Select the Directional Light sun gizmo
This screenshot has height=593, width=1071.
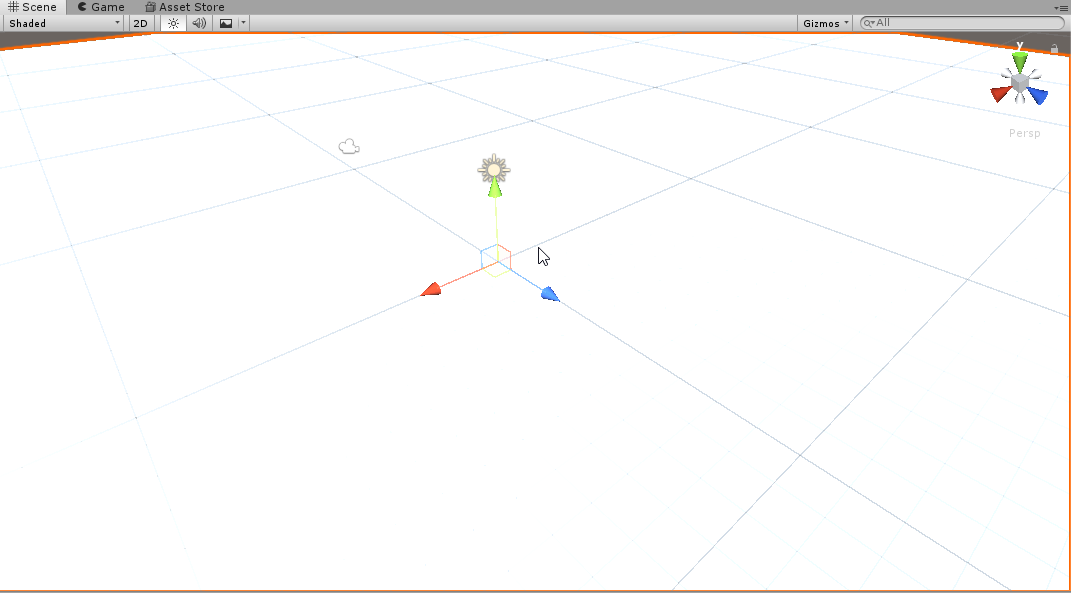(494, 169)
